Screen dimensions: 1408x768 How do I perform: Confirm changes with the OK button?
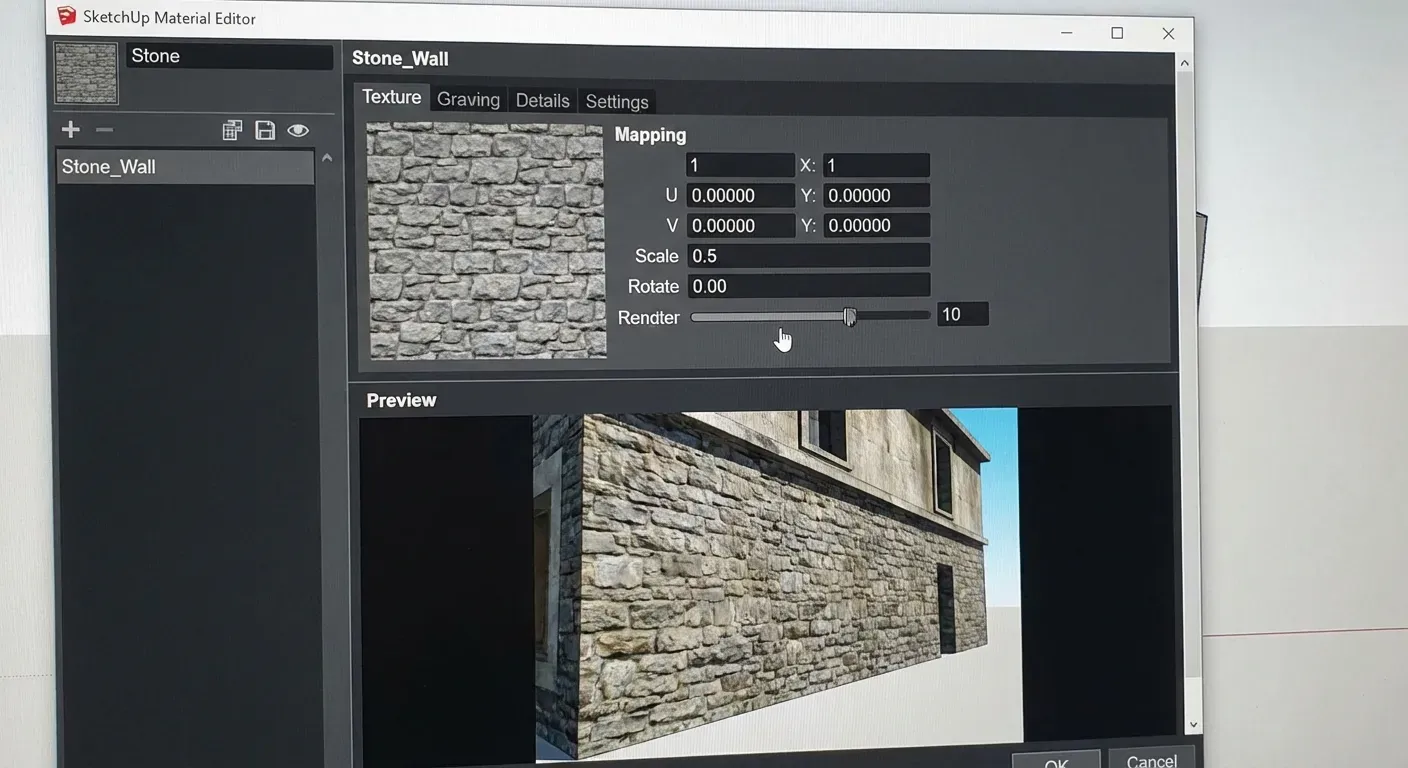point(1055,760)
